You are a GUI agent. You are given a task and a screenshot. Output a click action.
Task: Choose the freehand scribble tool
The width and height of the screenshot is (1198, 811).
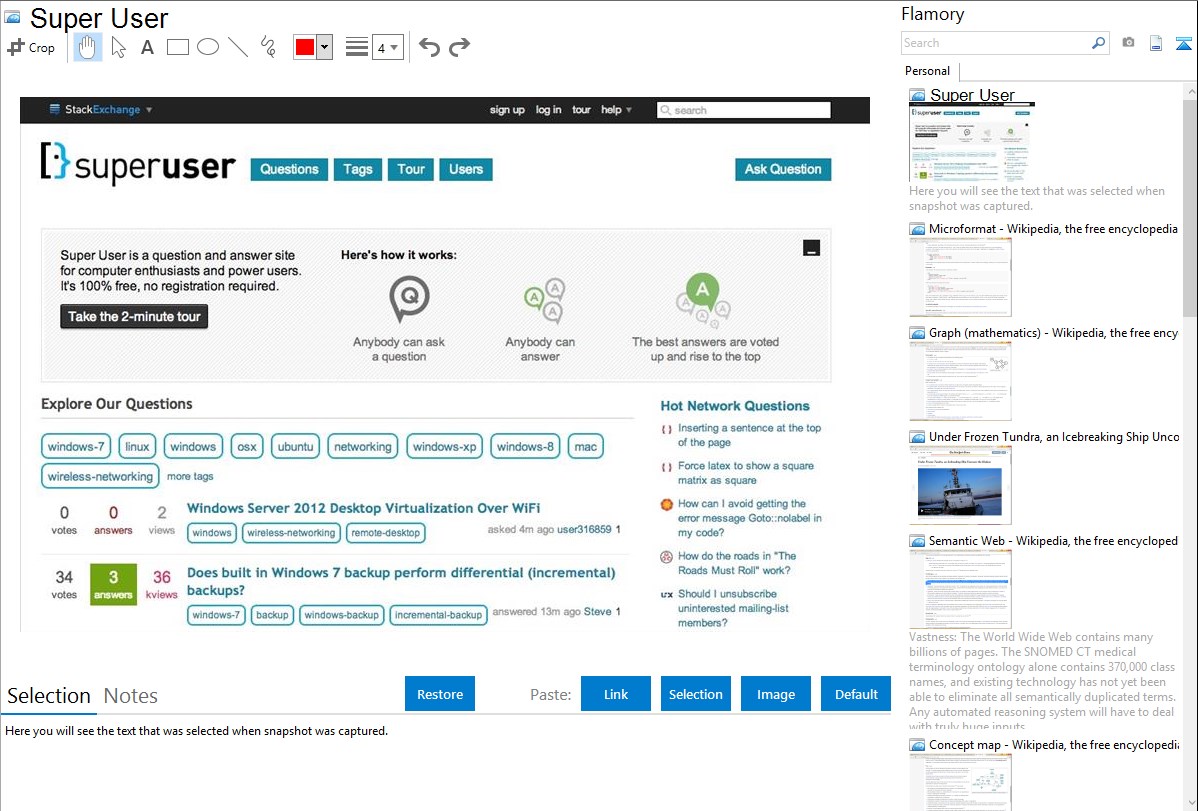[x=268, y=47]
